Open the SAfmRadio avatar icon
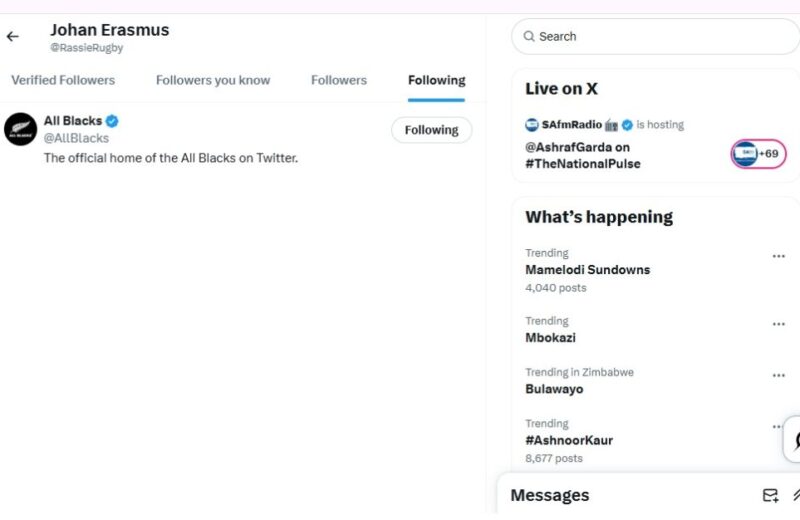The image size is (800, 520). coord(532,125)
